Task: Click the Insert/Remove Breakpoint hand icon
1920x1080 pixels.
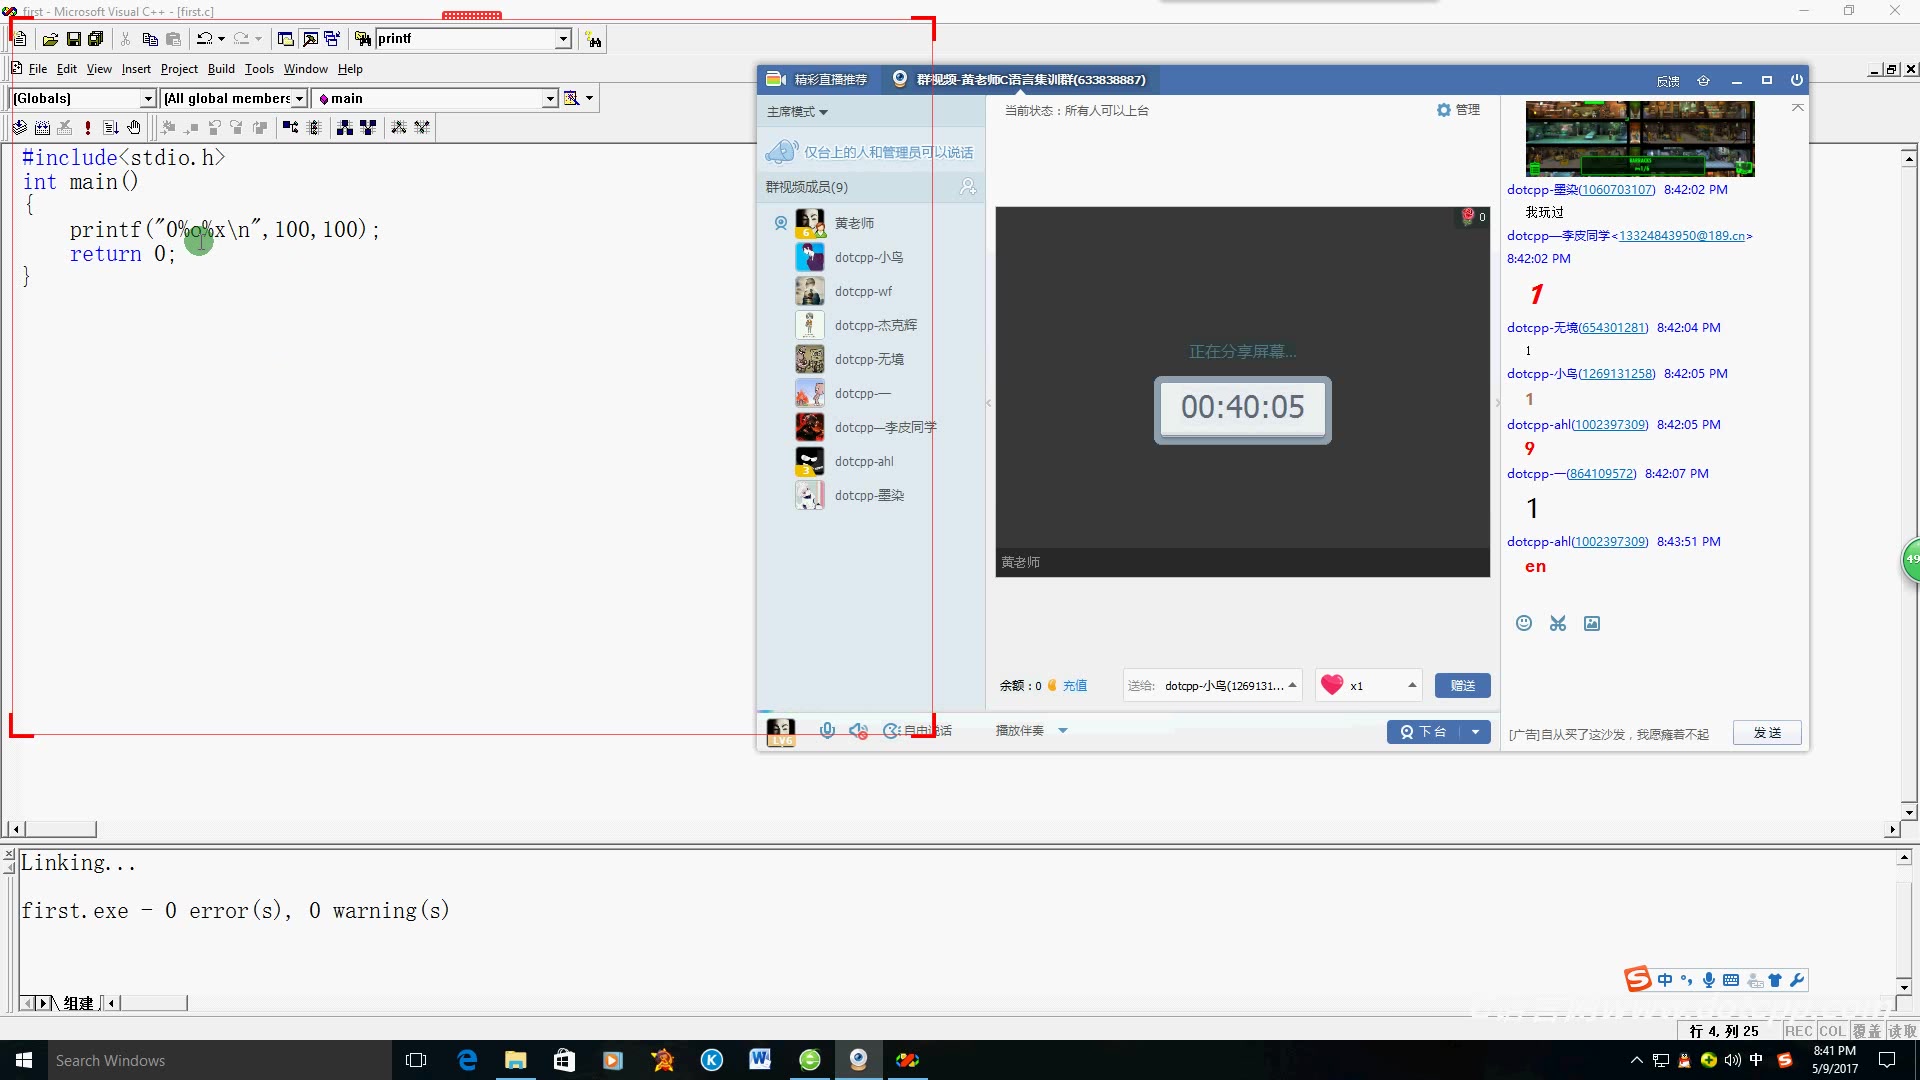Action: (x=134, y=127)
